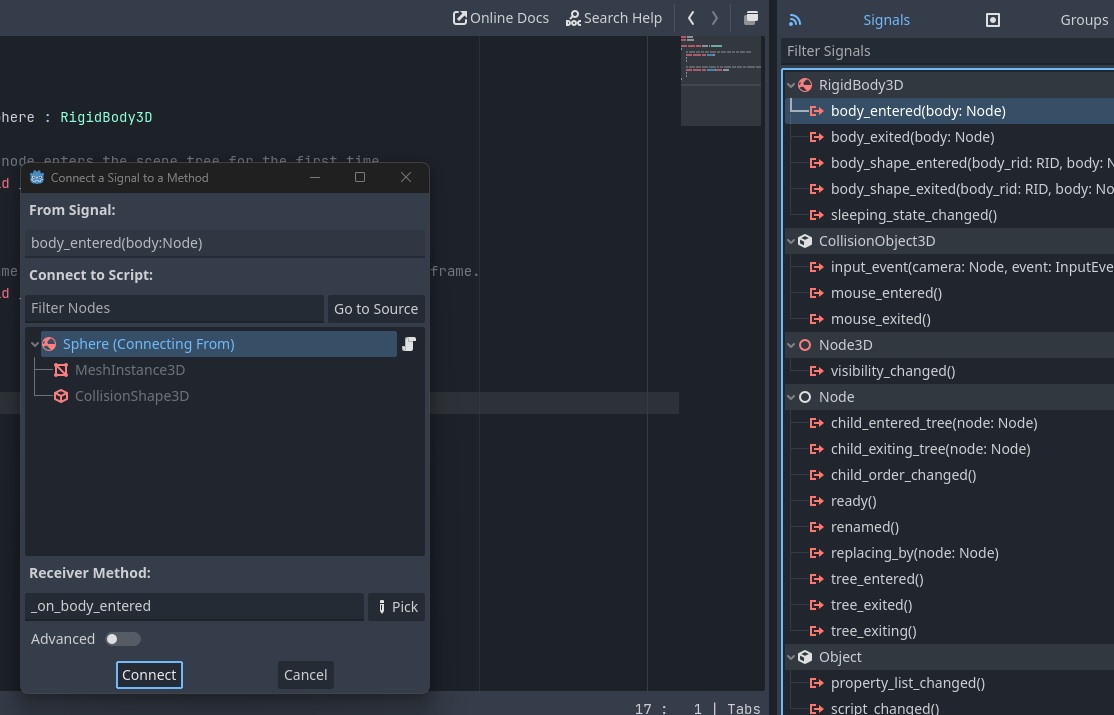Open Search Help from the top bar
This screenshot has width=1114, height=715.
click(x=614, y=17)
